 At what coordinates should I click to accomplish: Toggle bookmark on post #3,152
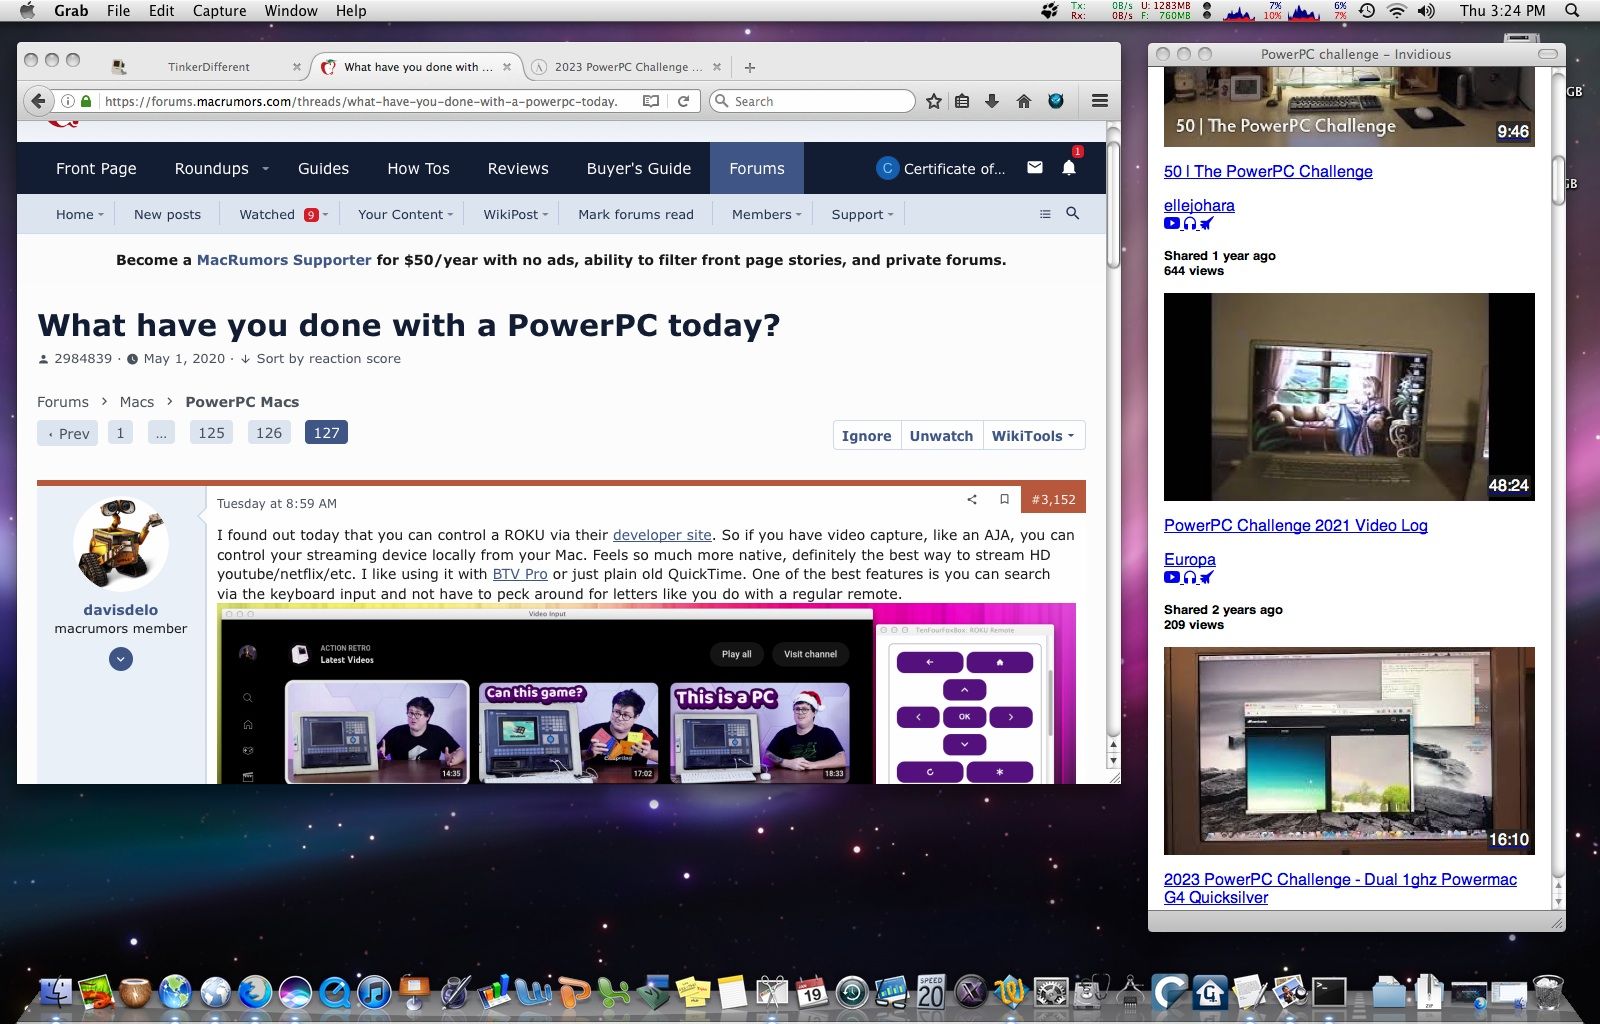1004,500
